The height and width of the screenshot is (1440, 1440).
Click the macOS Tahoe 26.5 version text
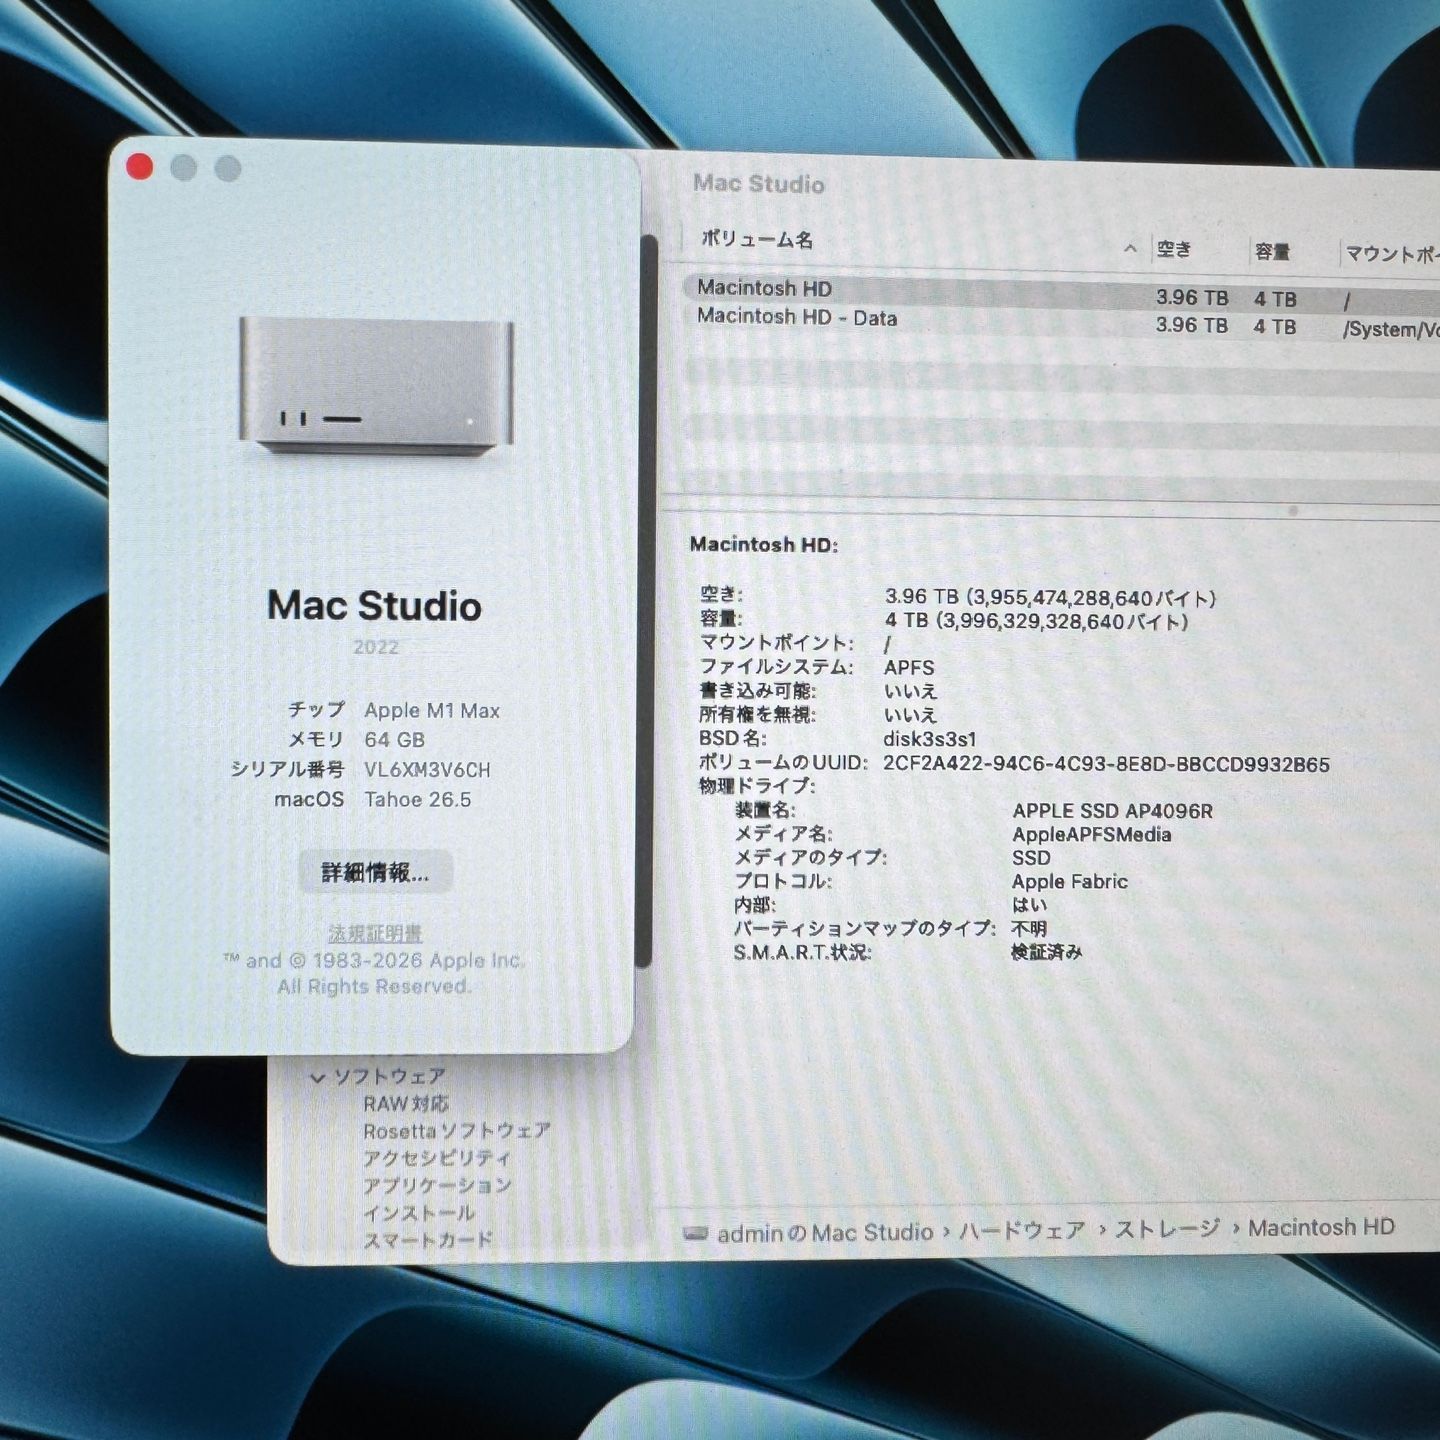pos(417,800)
